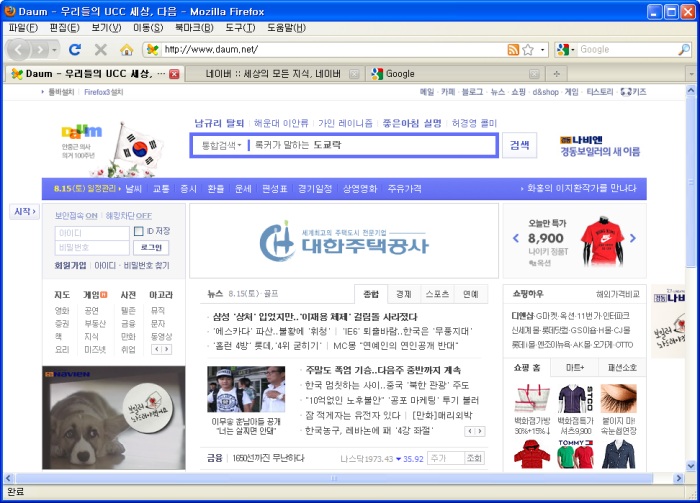Click the 주가 stock input field
Viewport: 700px width, 503px height.
[x=446, y=458]
